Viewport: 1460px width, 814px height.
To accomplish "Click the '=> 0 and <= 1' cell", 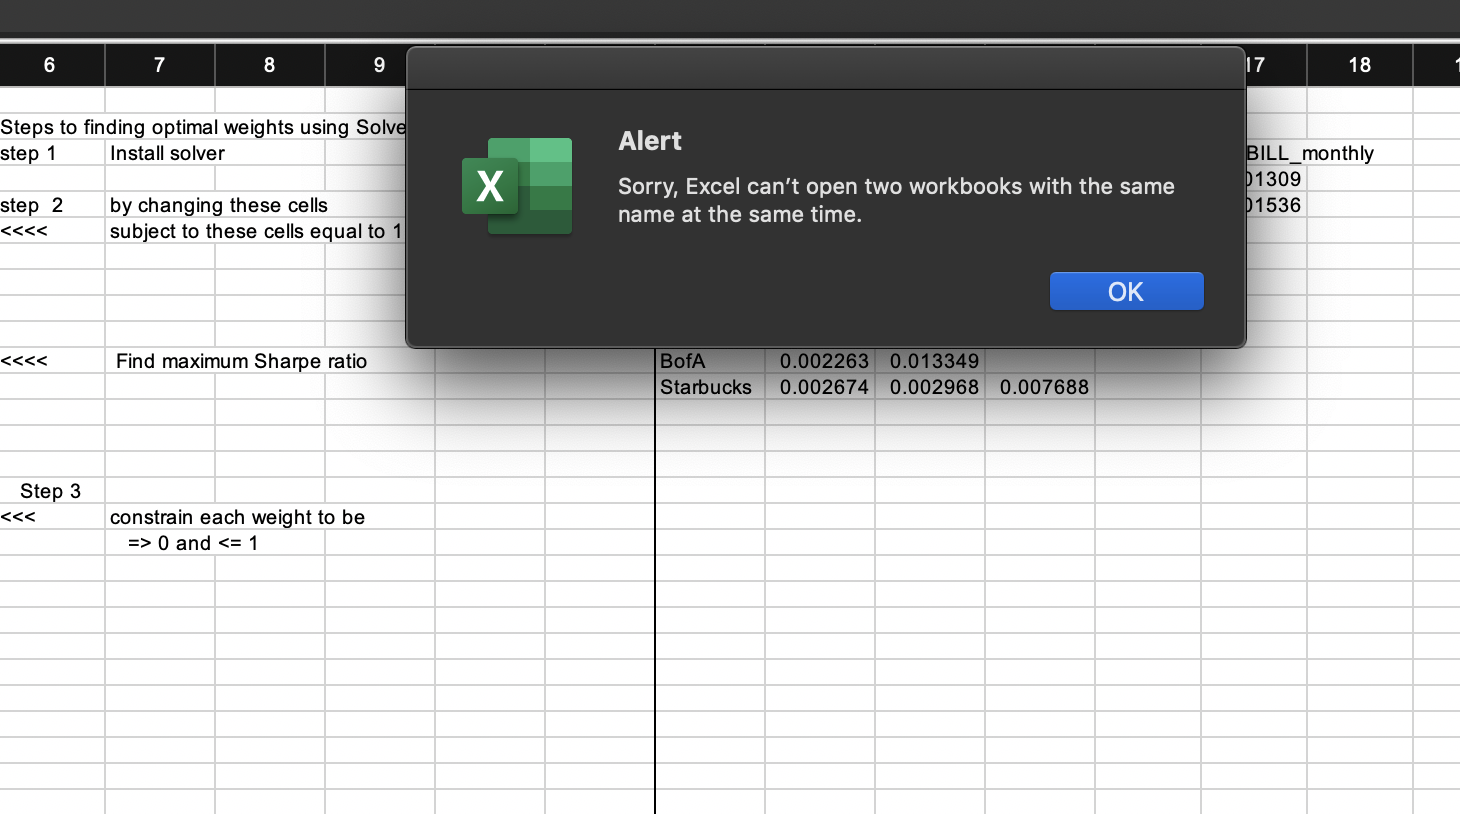I will (x=193, y=543).
